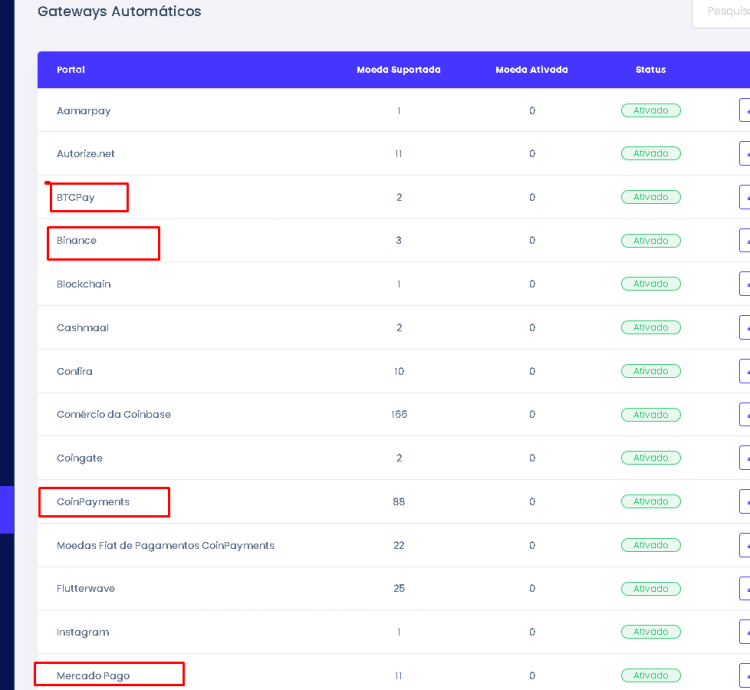Click the Status column header
The image size is (750, 690).
pos(650,70)
